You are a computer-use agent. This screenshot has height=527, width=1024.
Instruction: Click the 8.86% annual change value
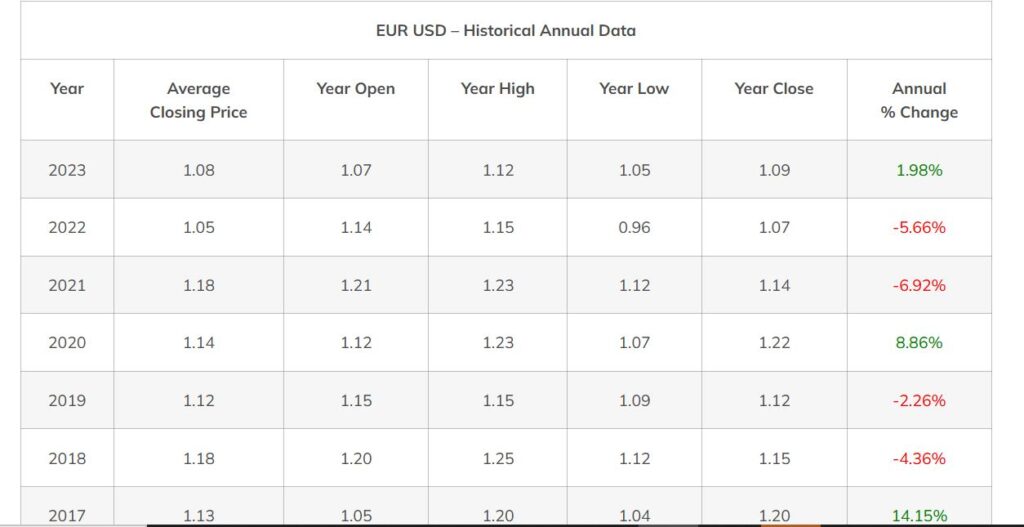pos(919,342)
